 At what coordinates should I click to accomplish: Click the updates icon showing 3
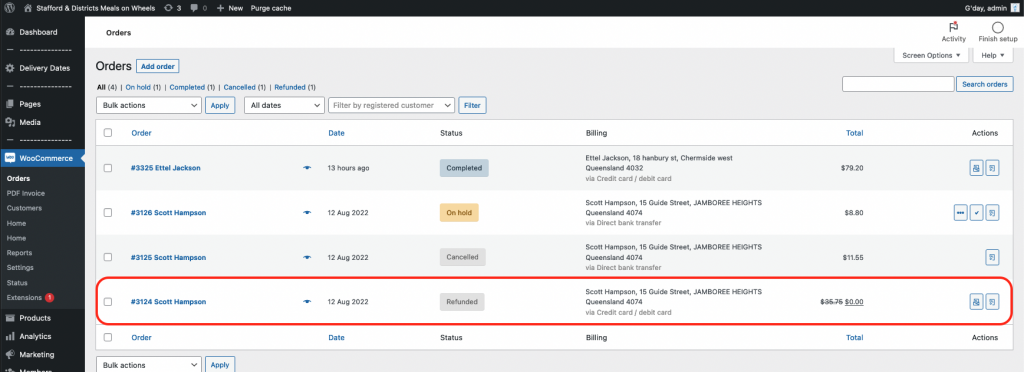pyautogui.click(x=169, y=8)
